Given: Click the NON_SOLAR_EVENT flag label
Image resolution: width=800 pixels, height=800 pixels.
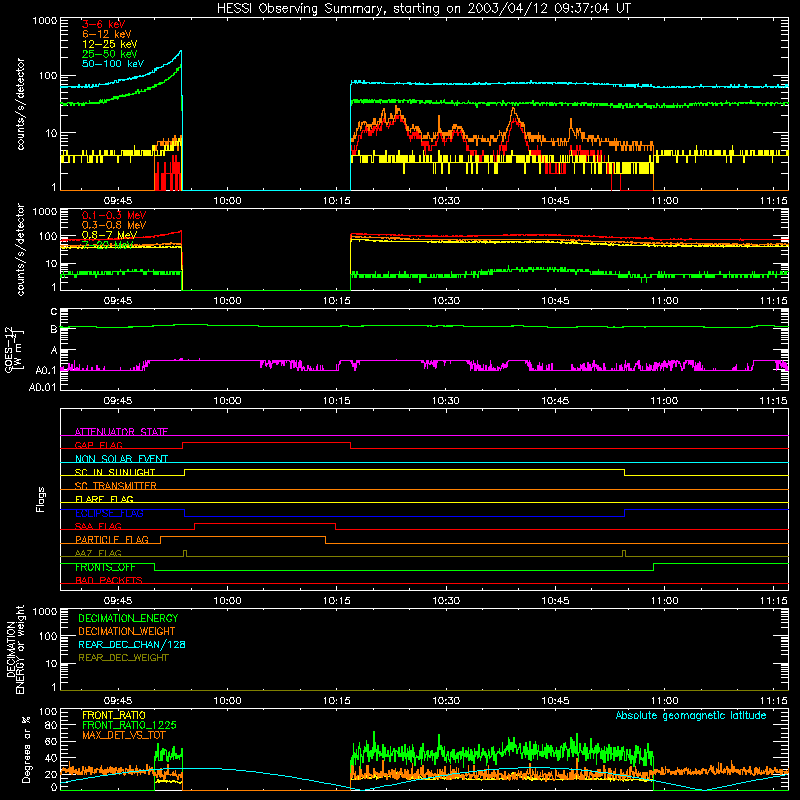Looking at the screenshot, I should coord(121,459).
